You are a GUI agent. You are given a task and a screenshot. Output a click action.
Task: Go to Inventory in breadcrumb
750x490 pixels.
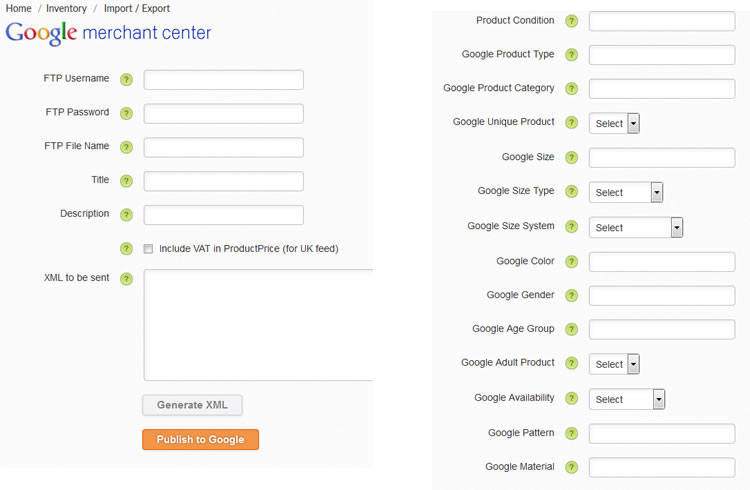[x=66, y=8]
